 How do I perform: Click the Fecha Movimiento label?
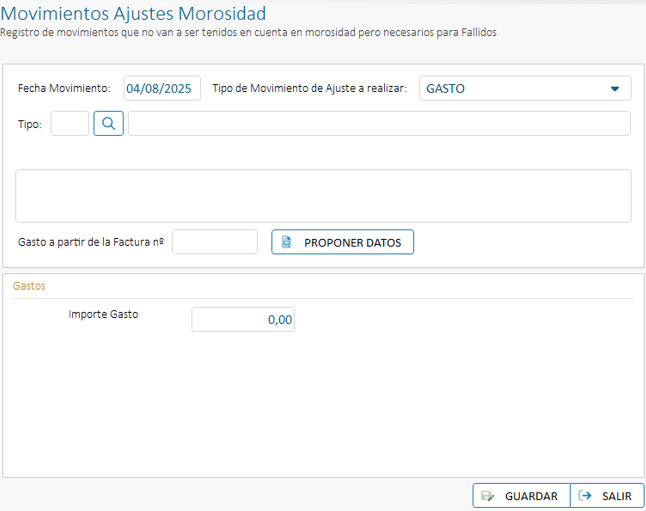[64, 88]
